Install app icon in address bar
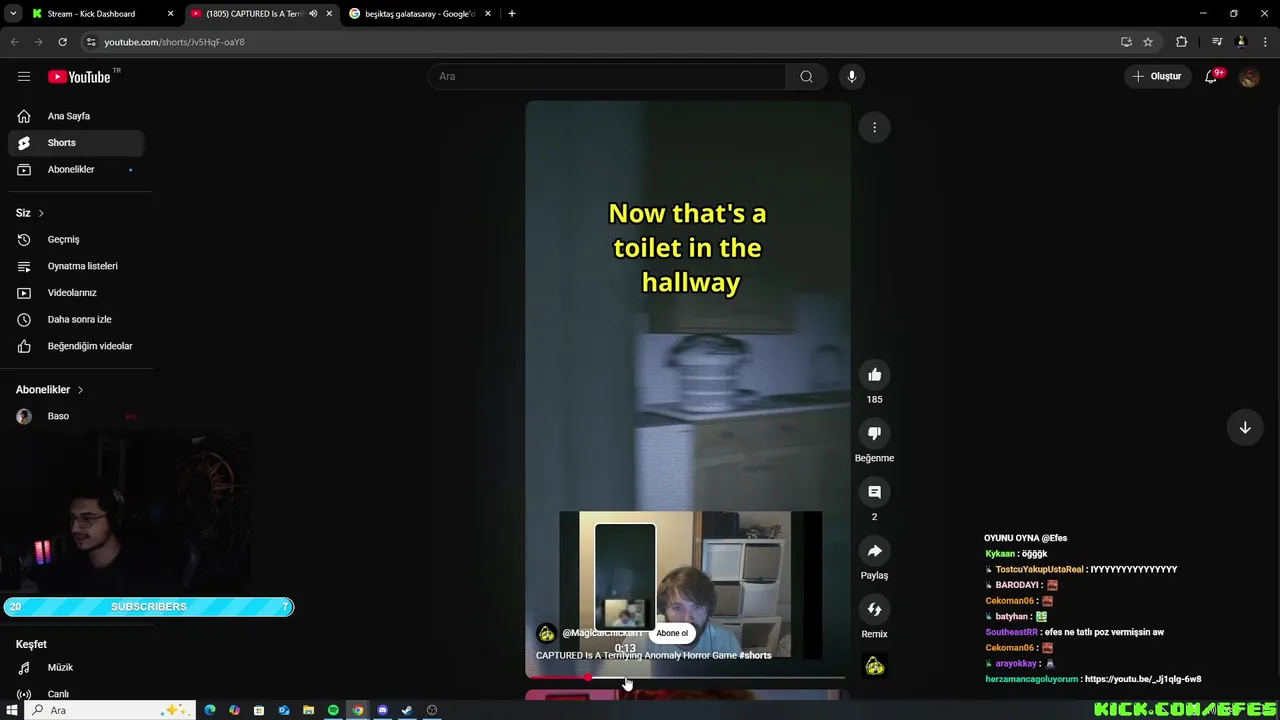The height and width of the screenshot is (720, 1280). pos(1126,42)
